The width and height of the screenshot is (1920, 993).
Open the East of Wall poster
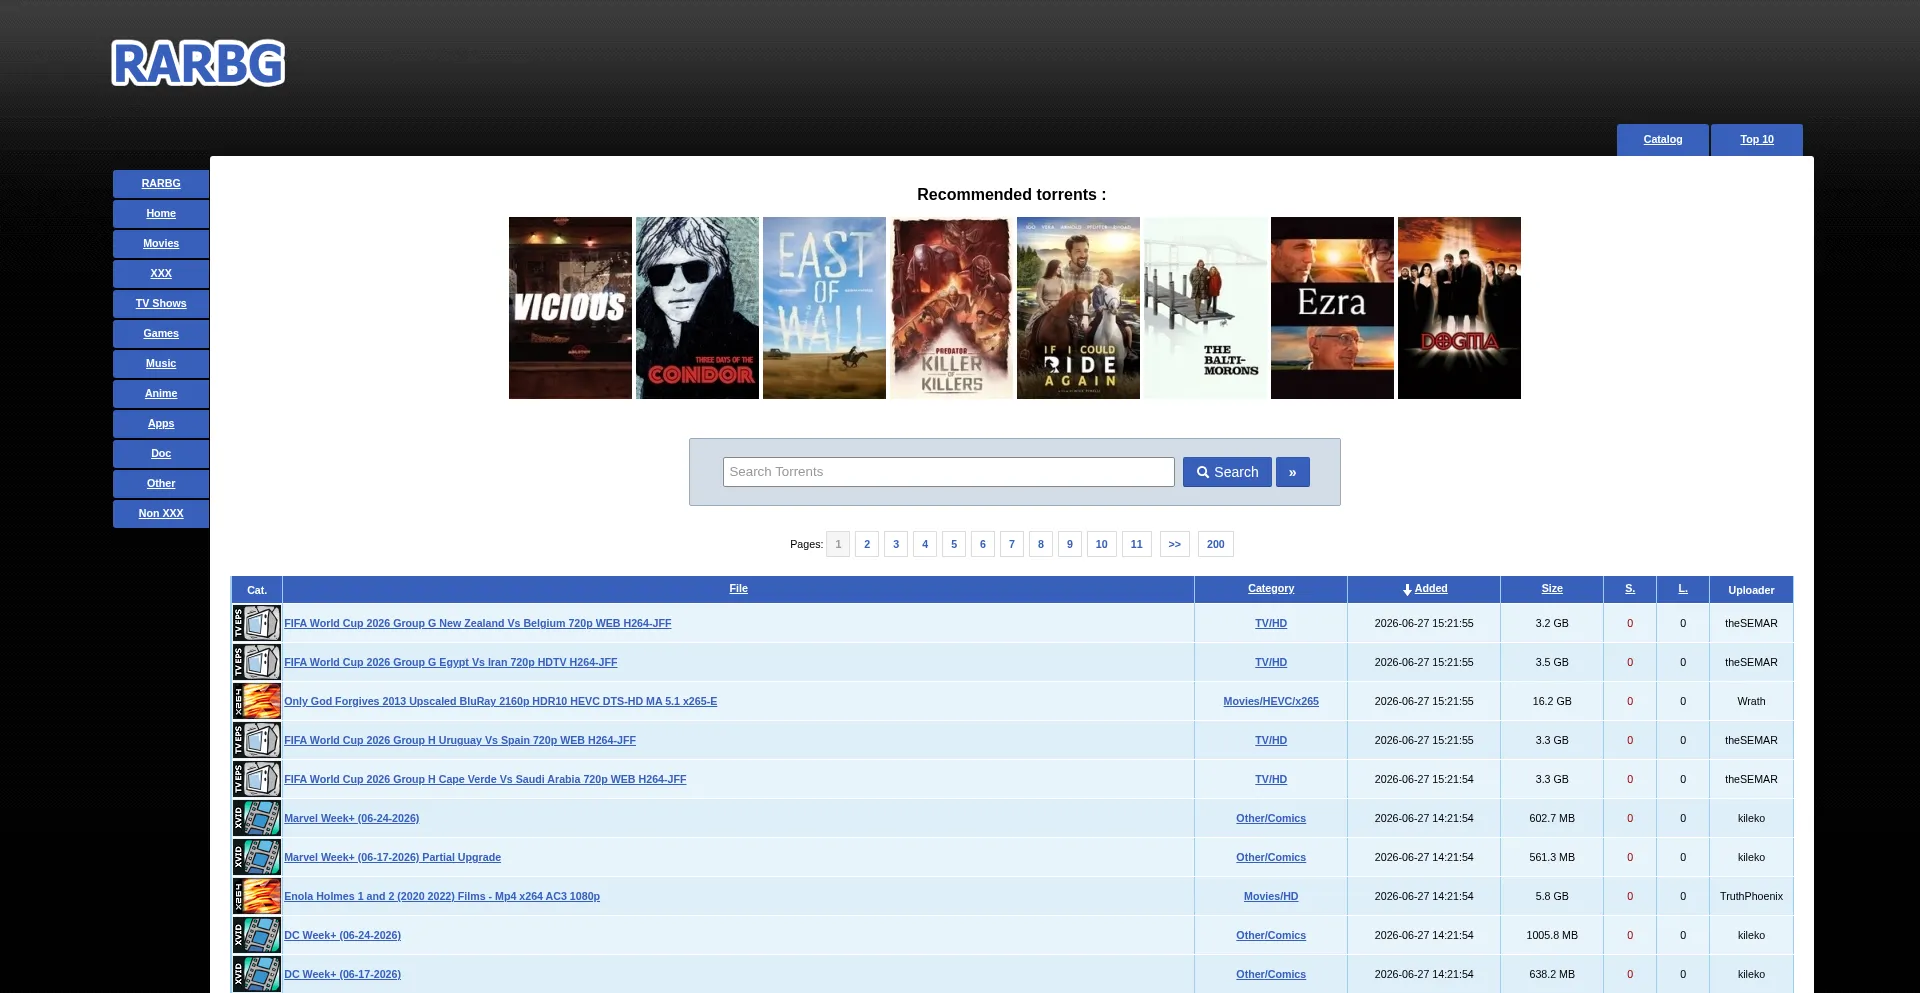click(824, 308)
